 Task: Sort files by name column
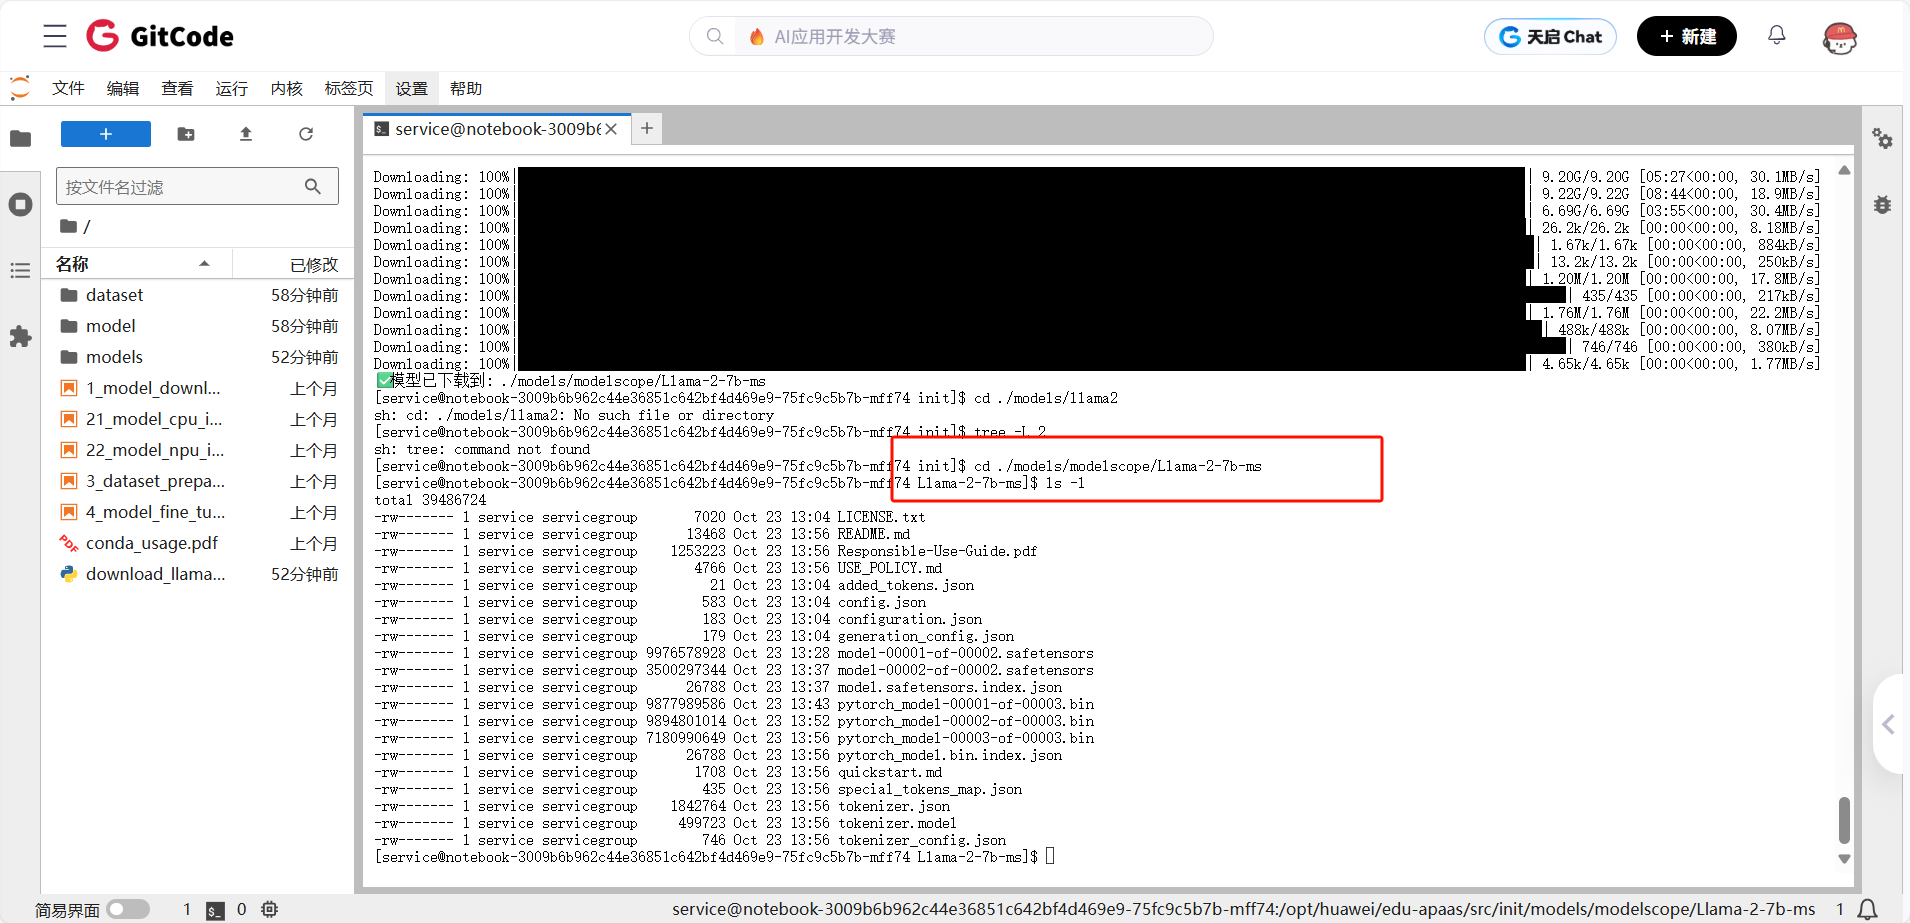click(134, 264)
